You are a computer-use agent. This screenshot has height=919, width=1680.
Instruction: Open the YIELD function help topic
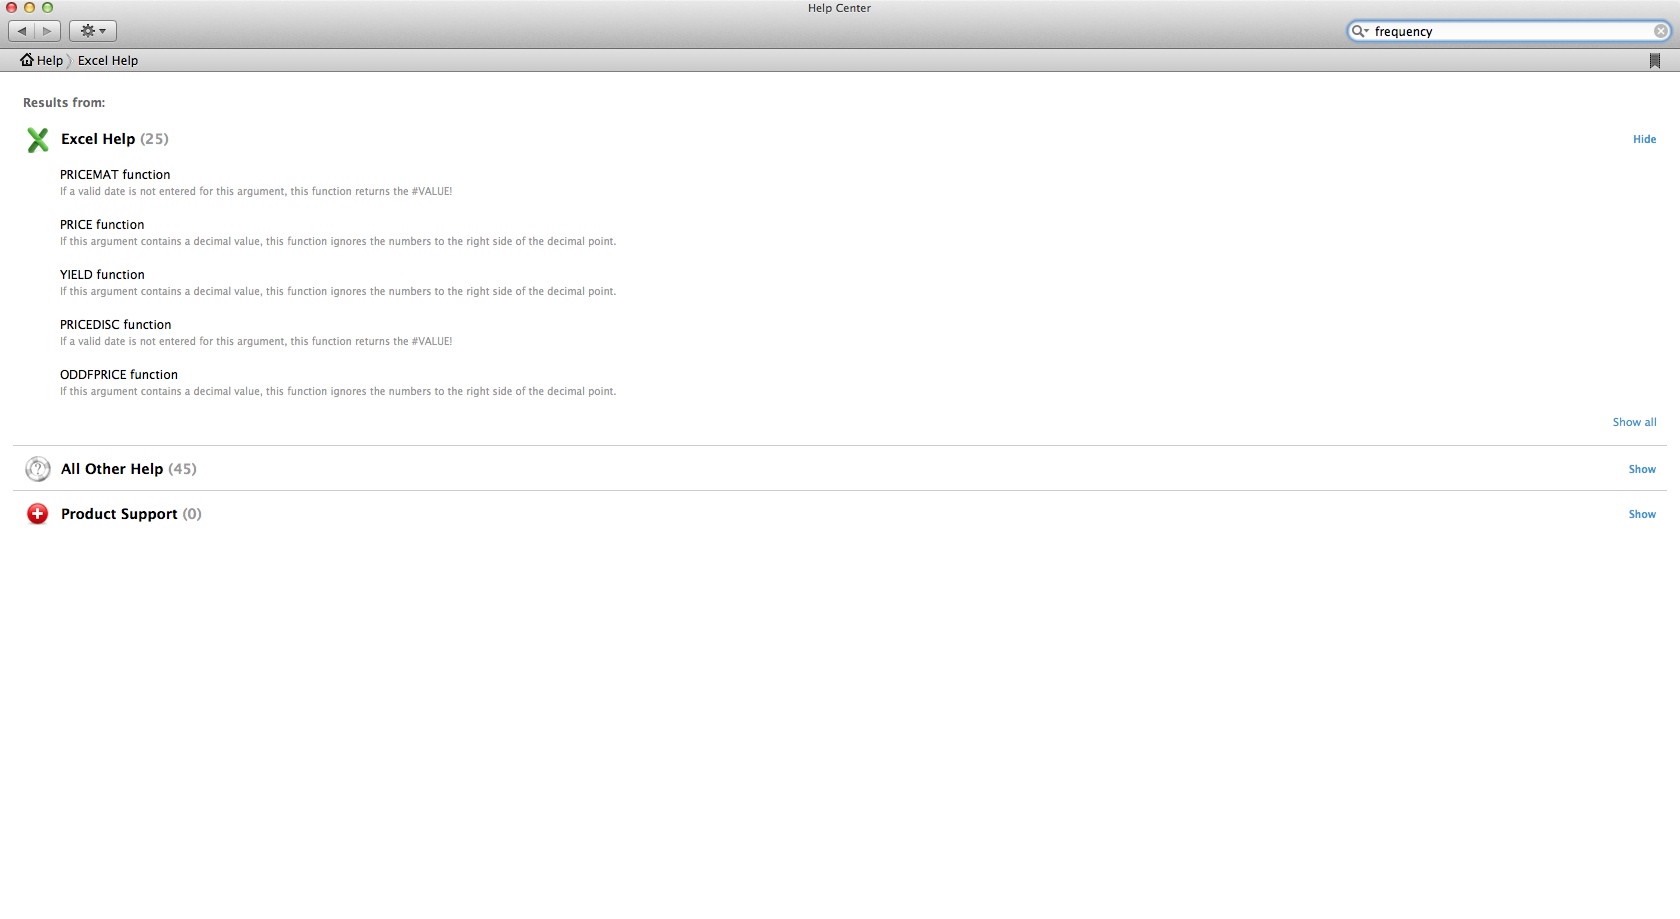coord(102,274)
